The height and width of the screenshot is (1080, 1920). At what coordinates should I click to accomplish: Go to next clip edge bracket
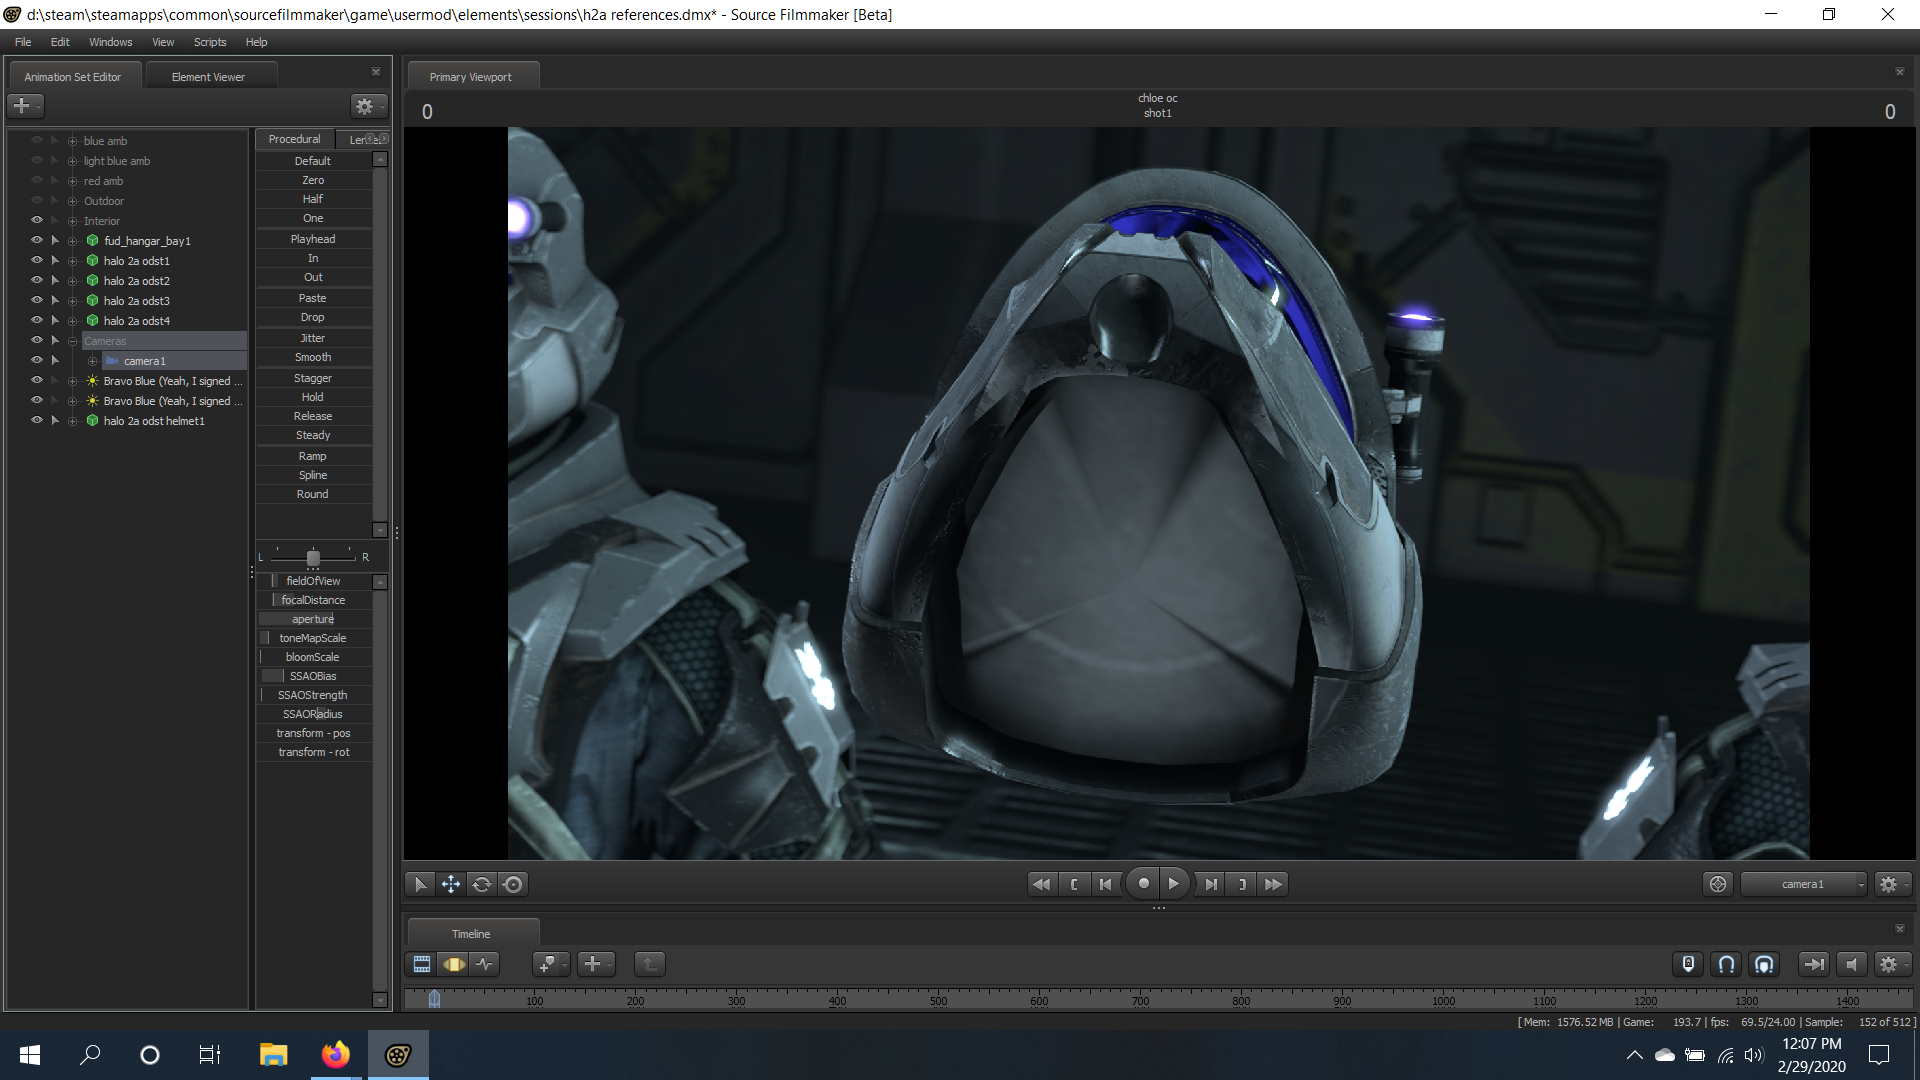click(x=1242, y=884)
